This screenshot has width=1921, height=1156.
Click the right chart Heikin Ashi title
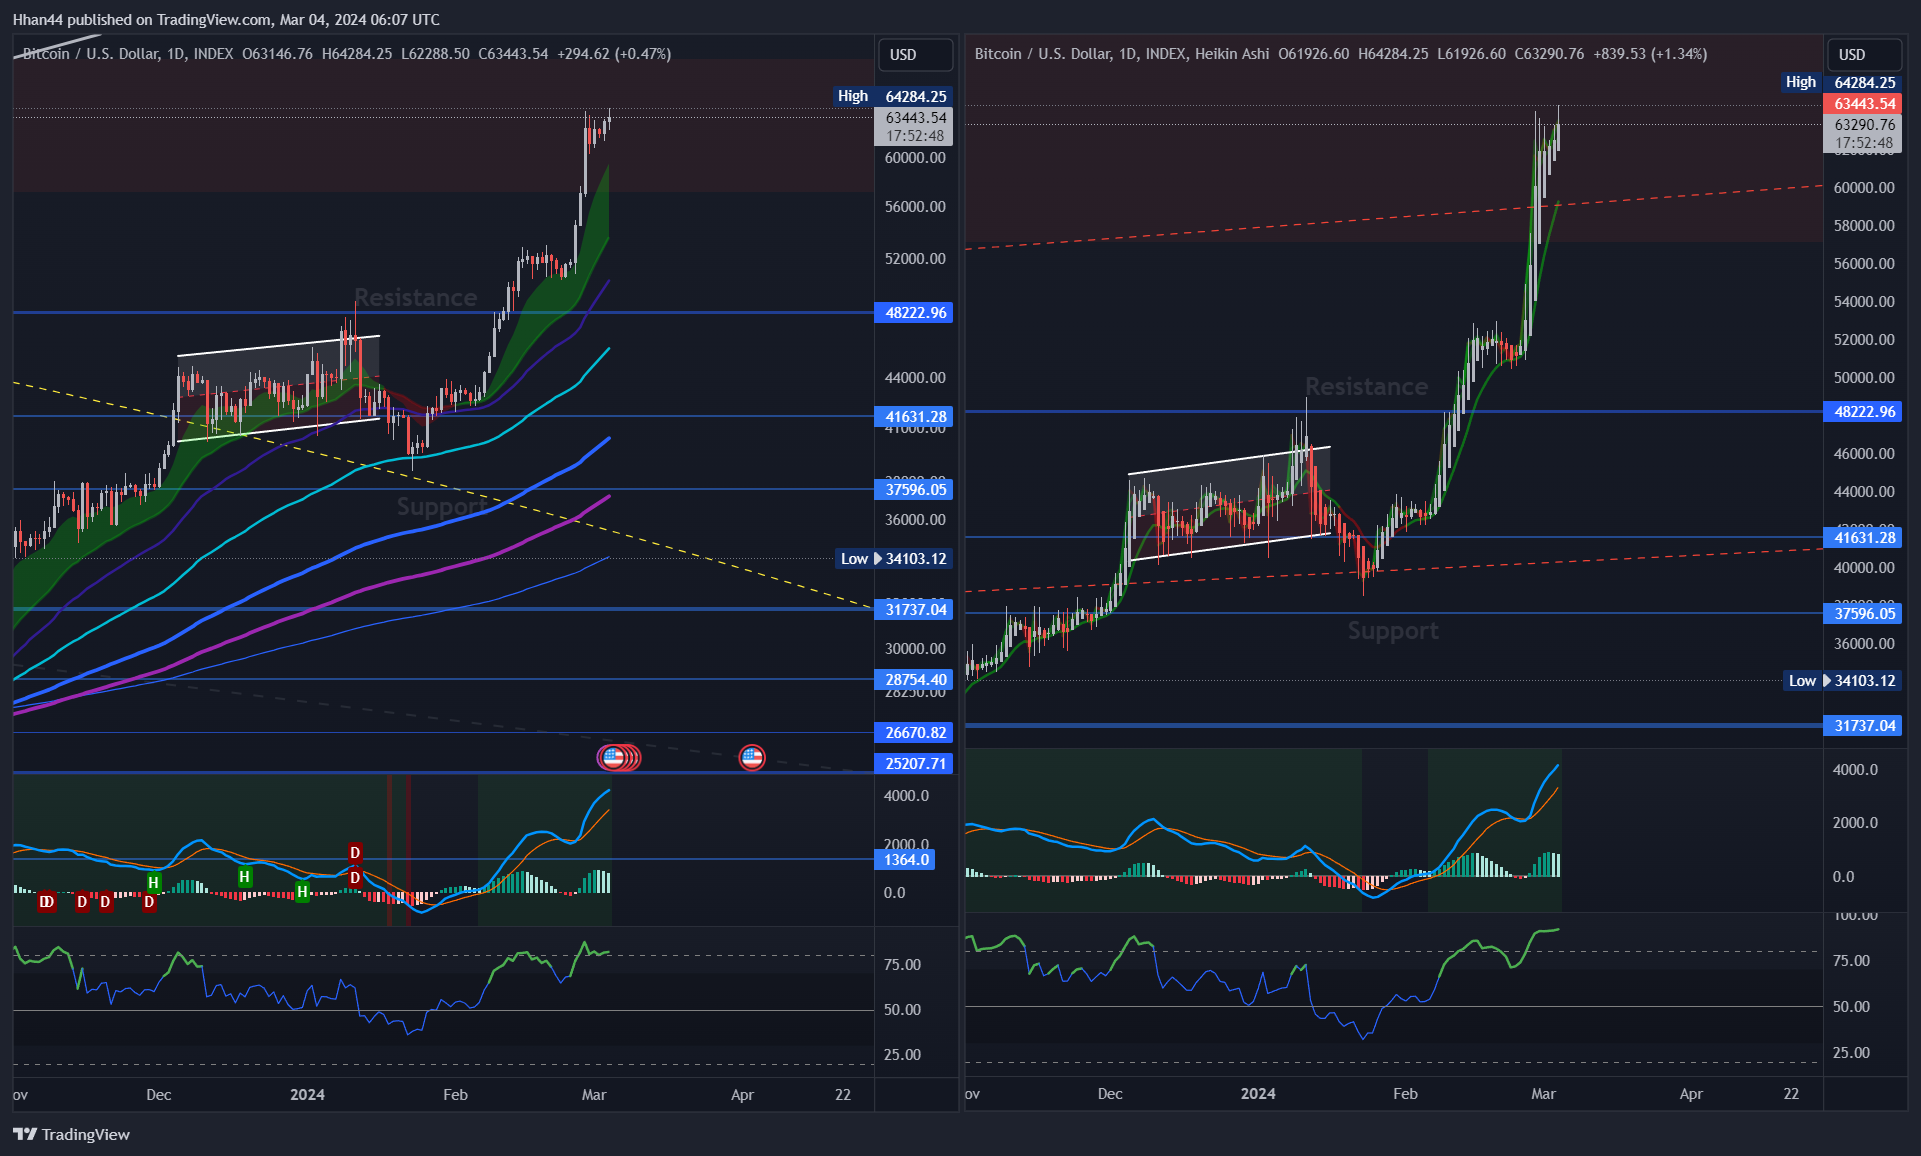coord(1122,54)
